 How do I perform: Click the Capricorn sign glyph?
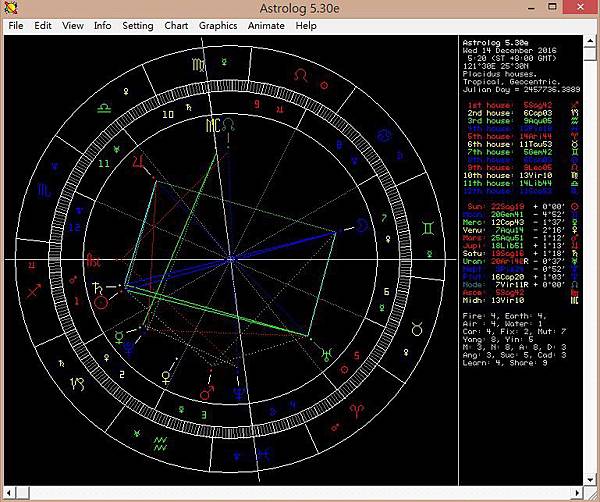[77, 383]
